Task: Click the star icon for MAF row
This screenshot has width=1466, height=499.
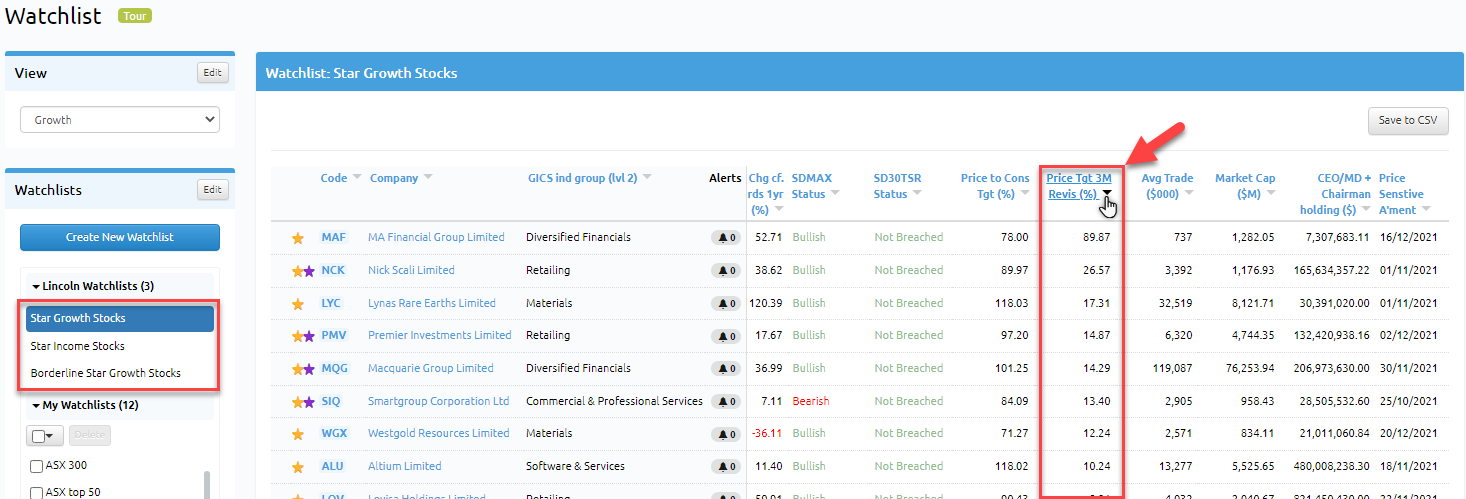Action: click(x=297, y=238)
